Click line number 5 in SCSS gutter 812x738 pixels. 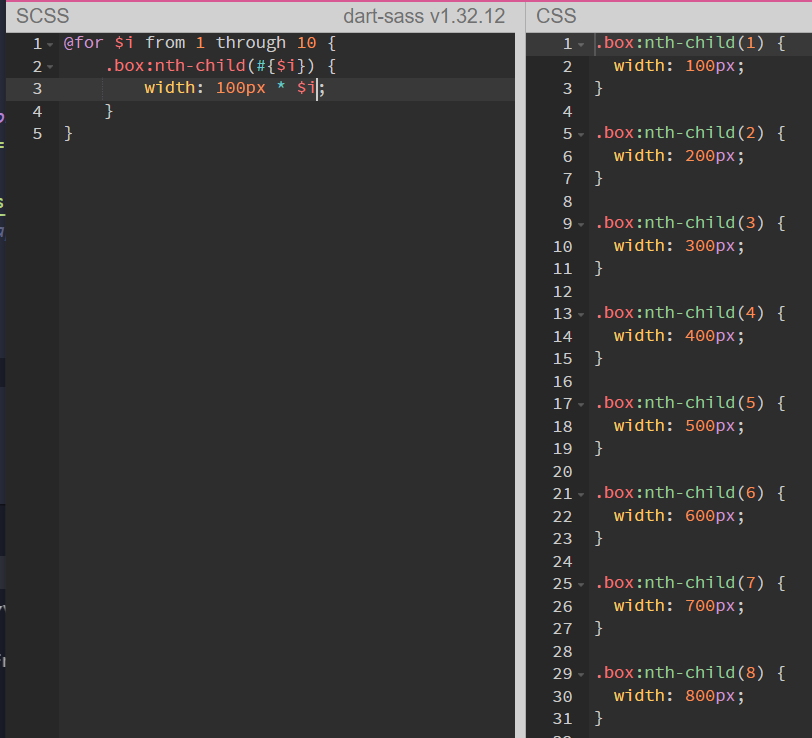pyautogui.click(x=37, y=134)
